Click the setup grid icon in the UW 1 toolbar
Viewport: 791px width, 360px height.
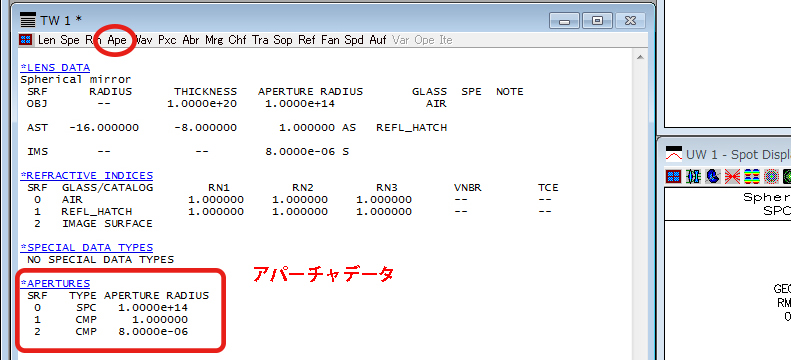tap(674, 176)
